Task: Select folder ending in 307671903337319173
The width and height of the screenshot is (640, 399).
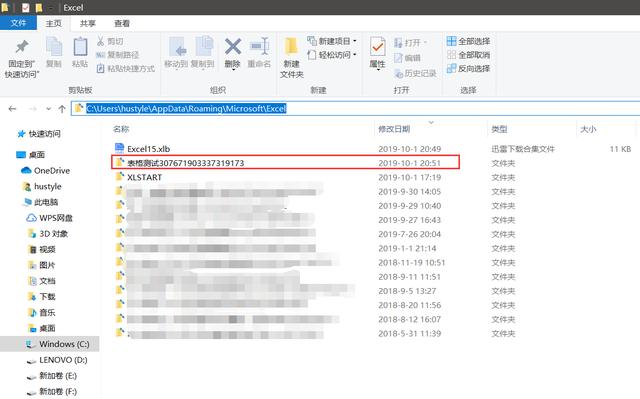Action: click(186, 163)
